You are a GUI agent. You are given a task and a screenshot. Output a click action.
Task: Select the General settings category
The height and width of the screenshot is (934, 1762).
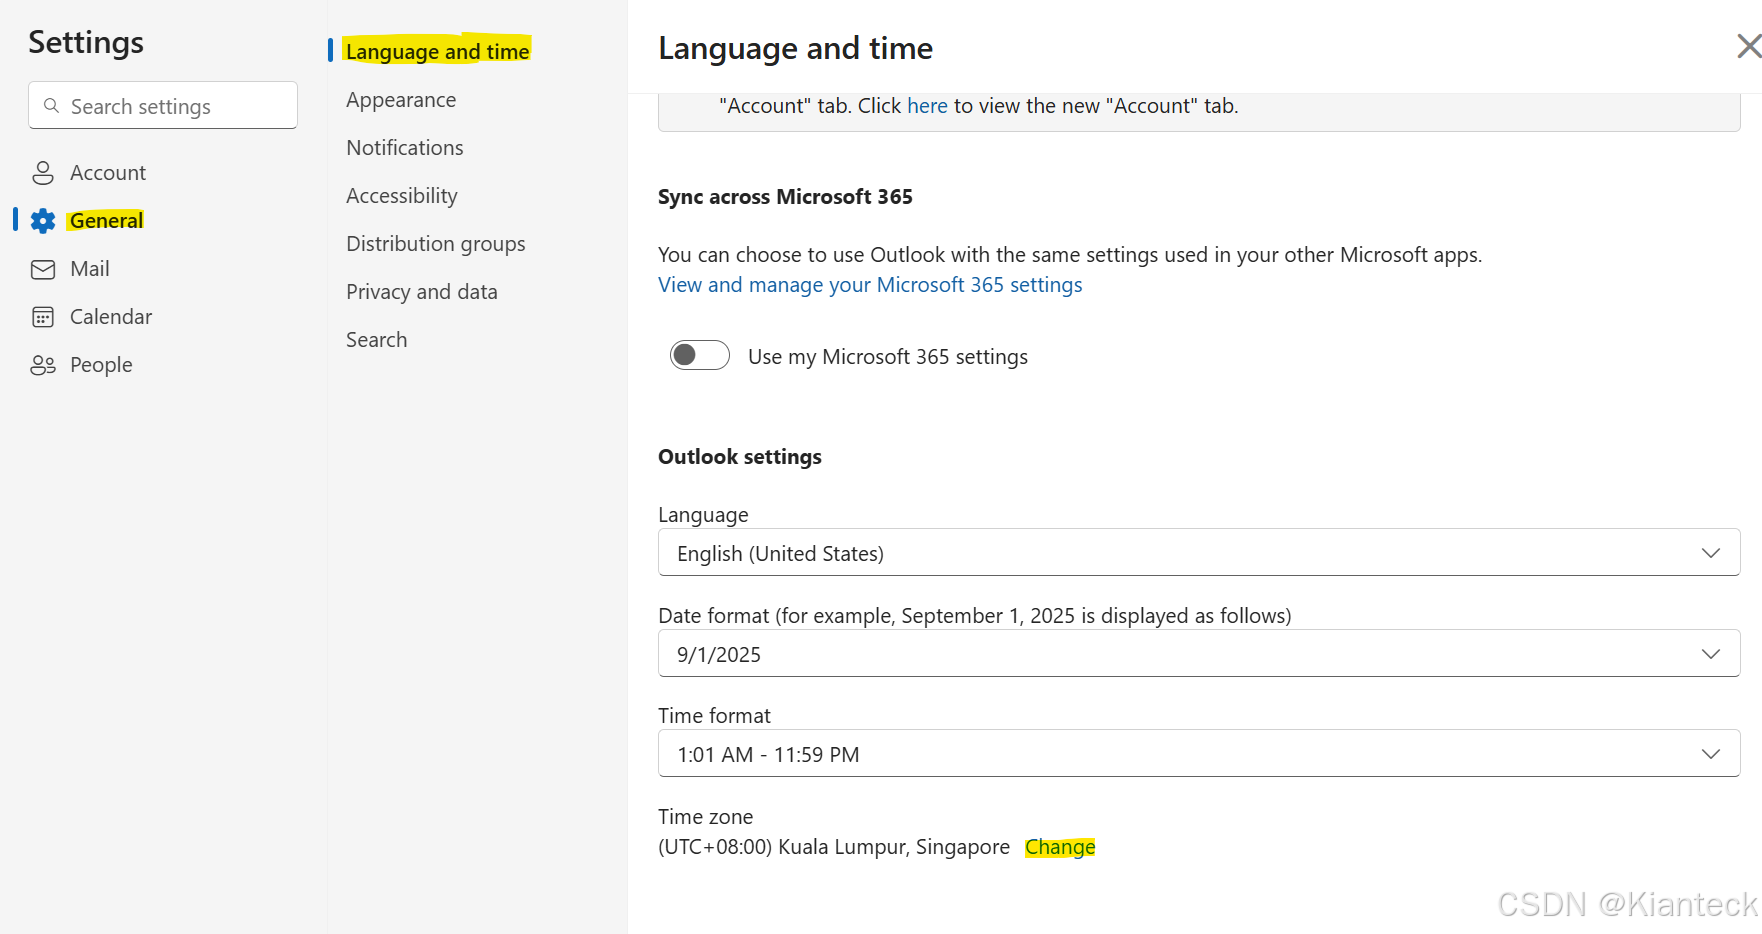(x=106, y=221)
